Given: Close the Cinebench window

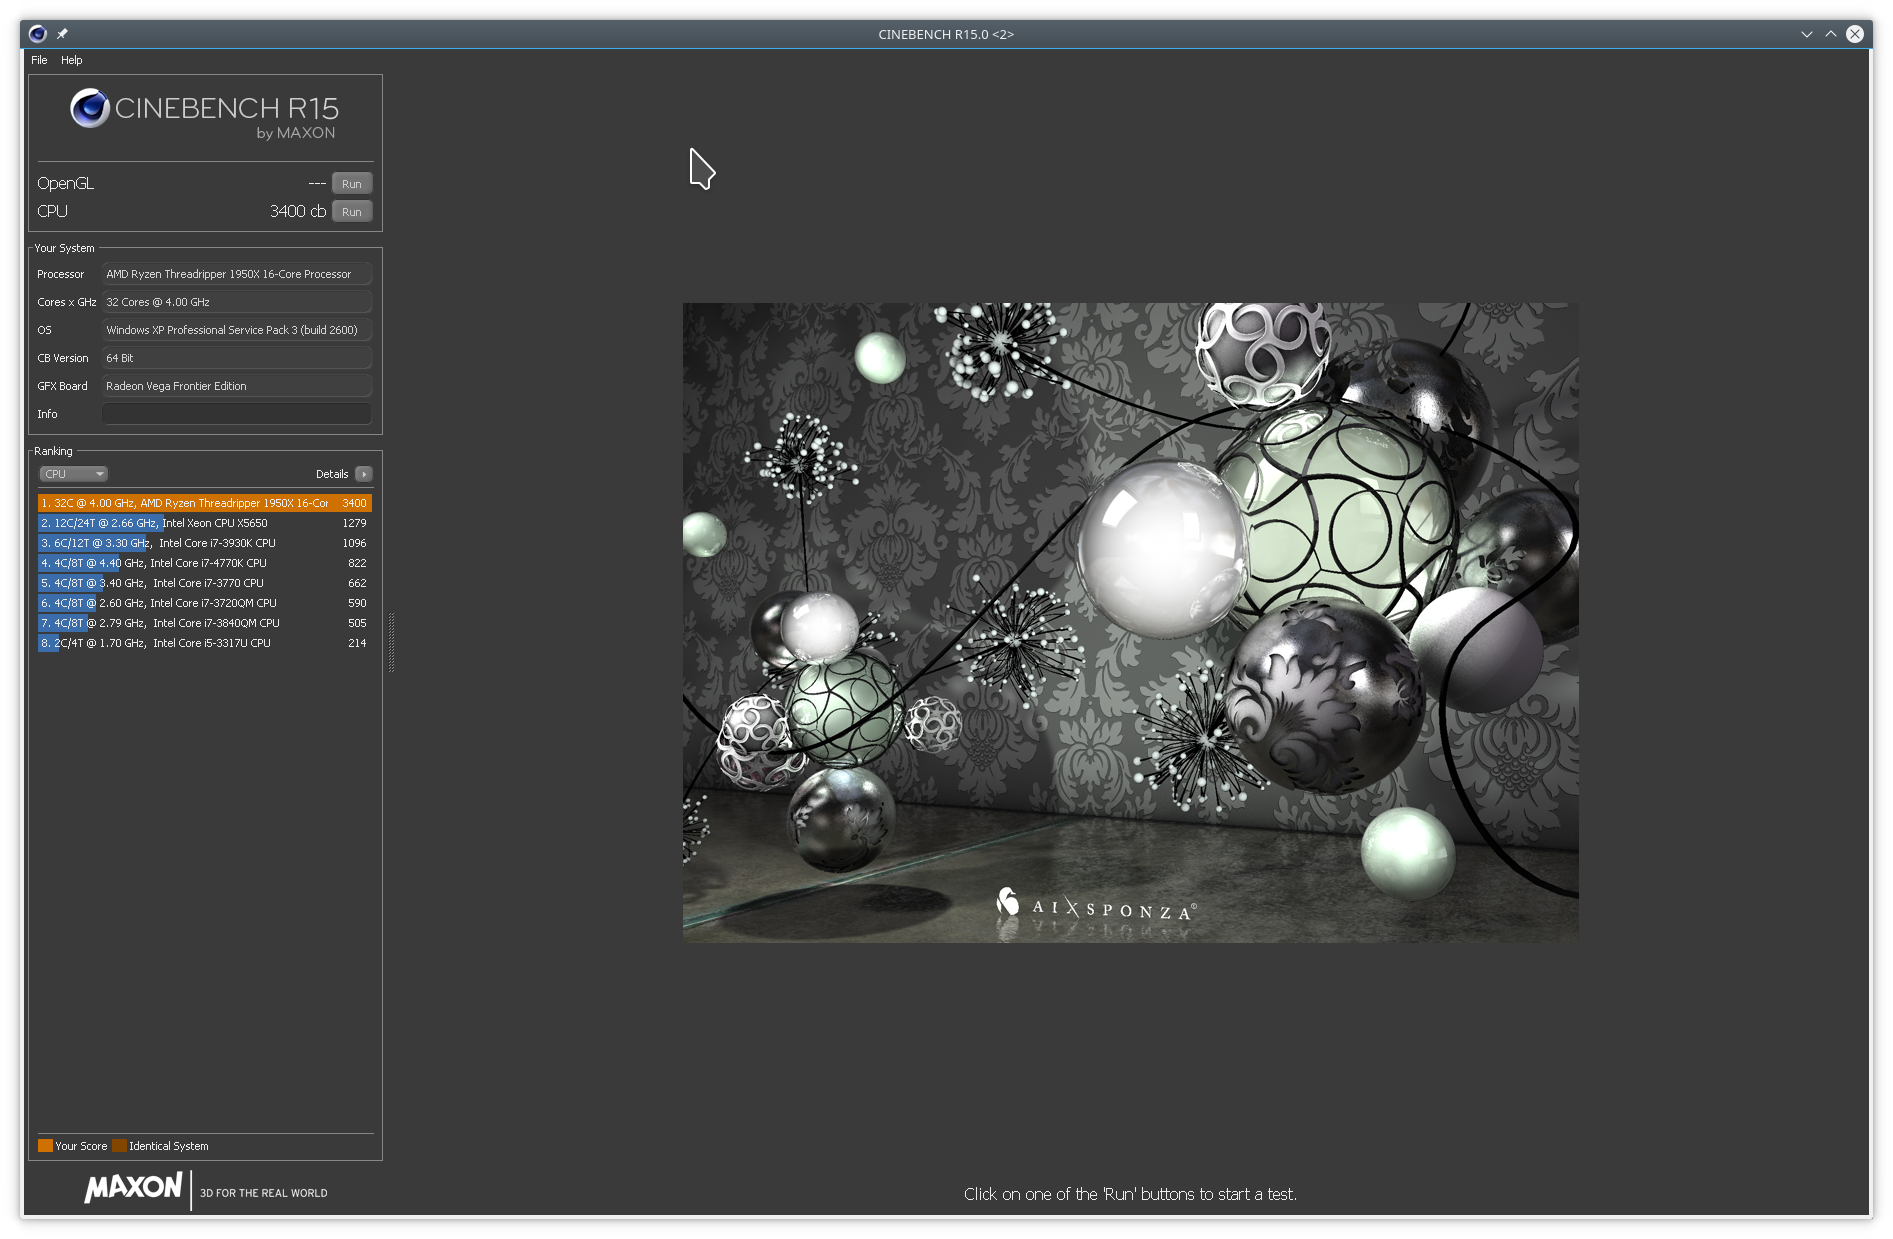Looking at the screenshot, I should (x=1855, y=34).
